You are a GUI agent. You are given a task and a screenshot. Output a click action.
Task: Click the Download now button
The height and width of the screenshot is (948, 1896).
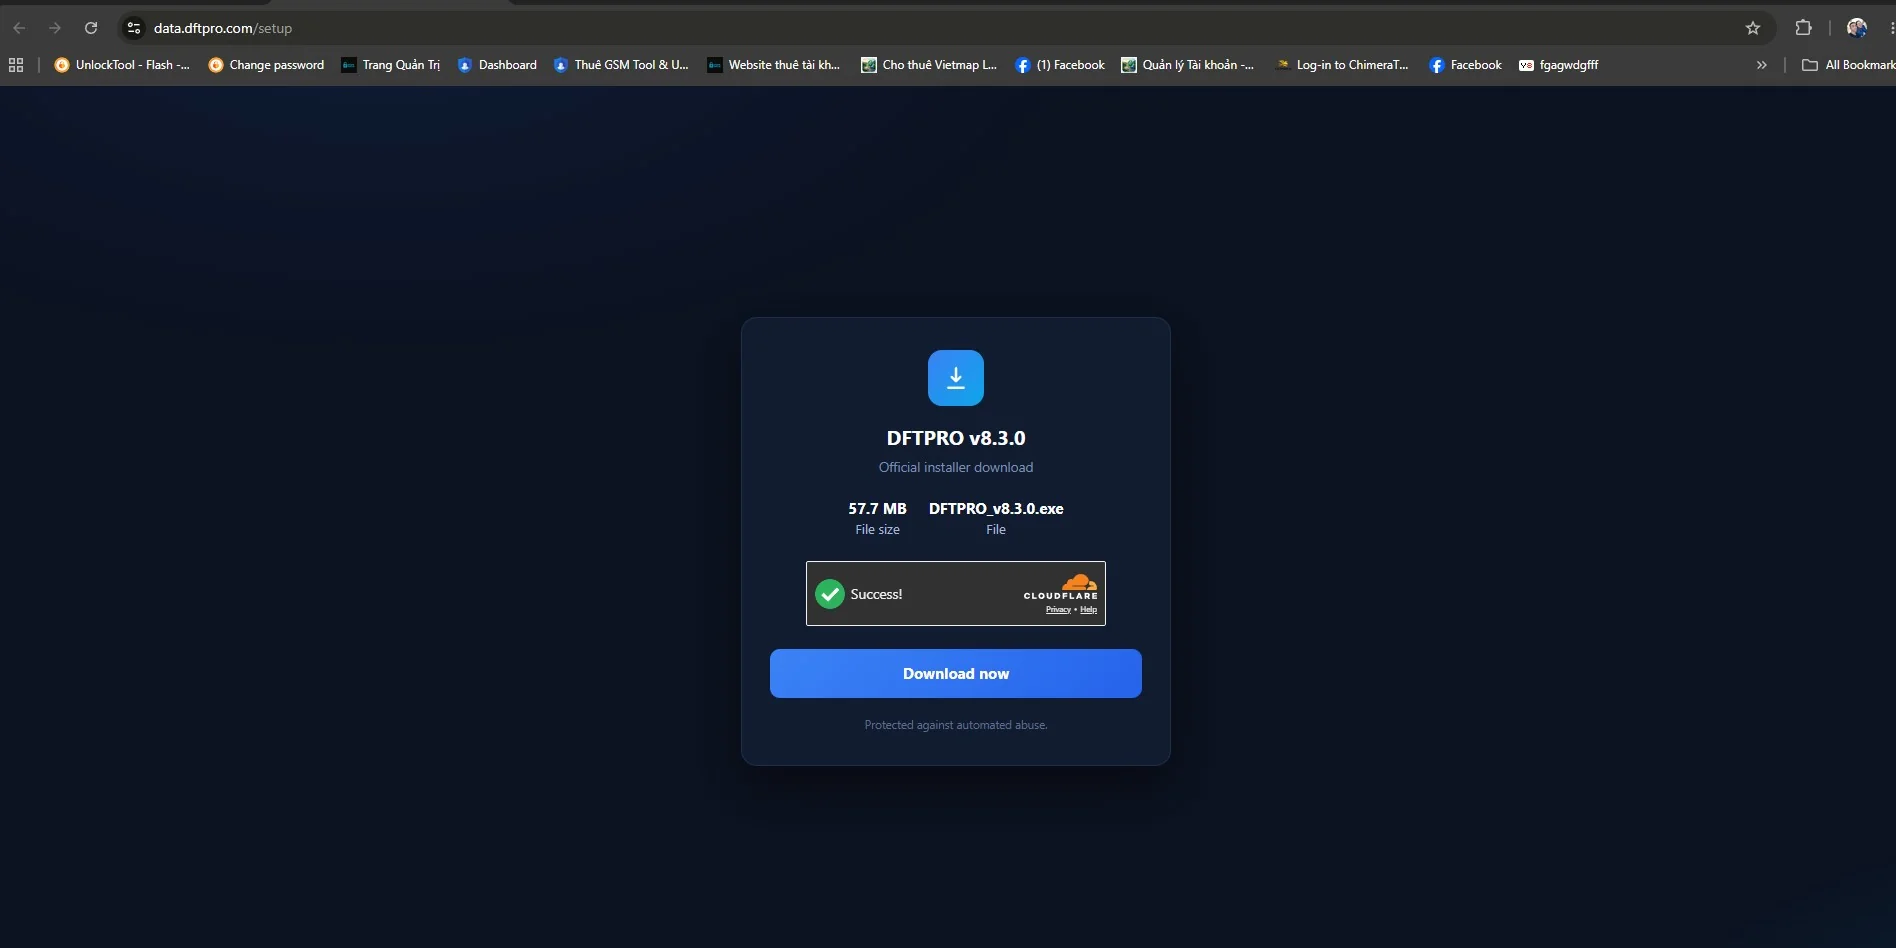955,673
